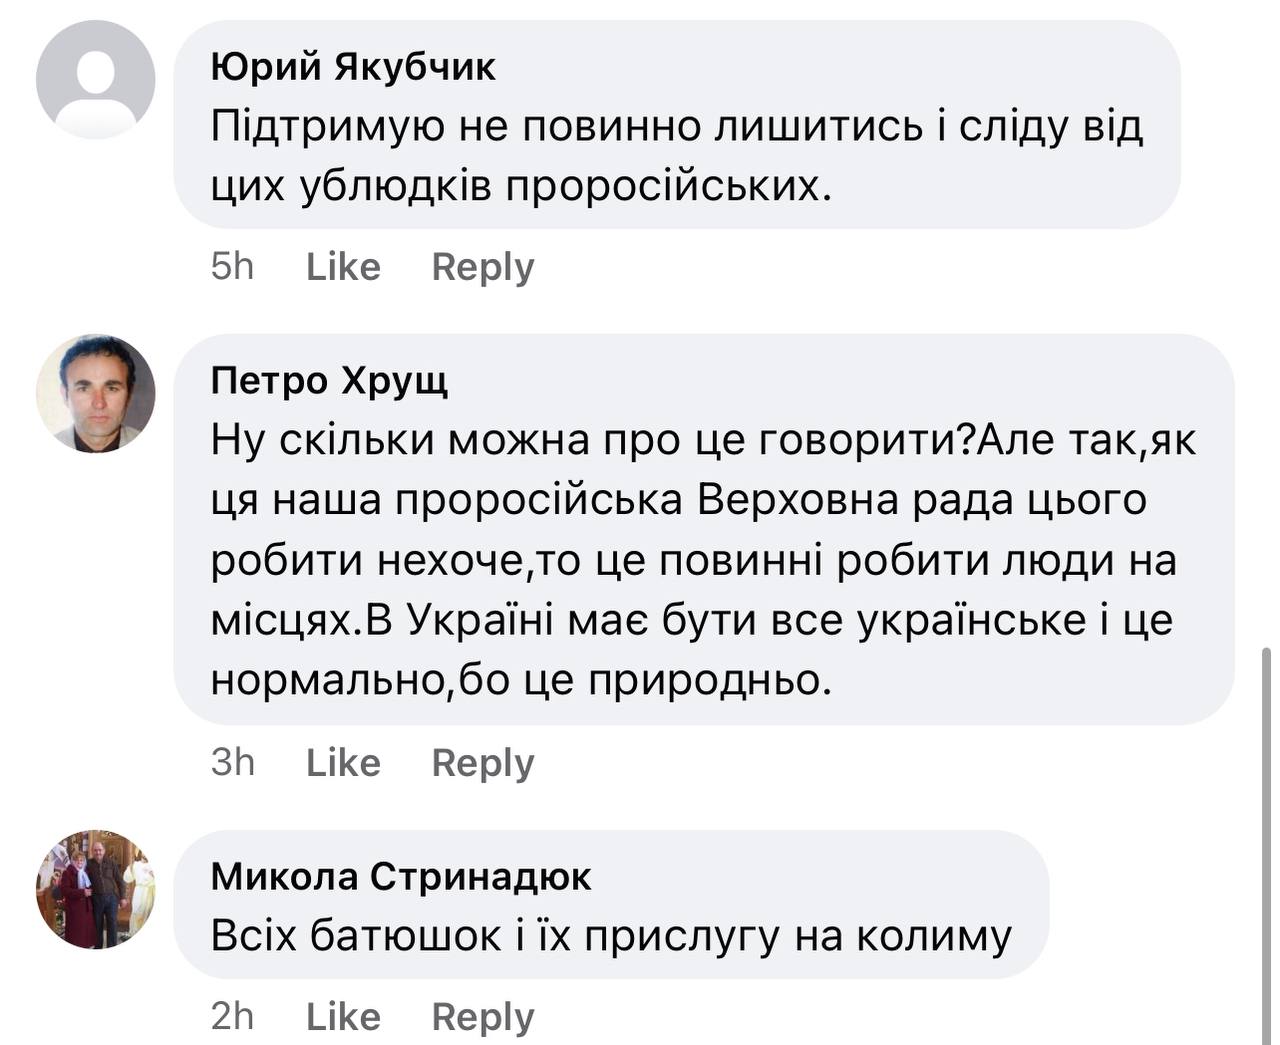
Task: Open Петро Хрущ's profile photo
Action: pos(96,393)
